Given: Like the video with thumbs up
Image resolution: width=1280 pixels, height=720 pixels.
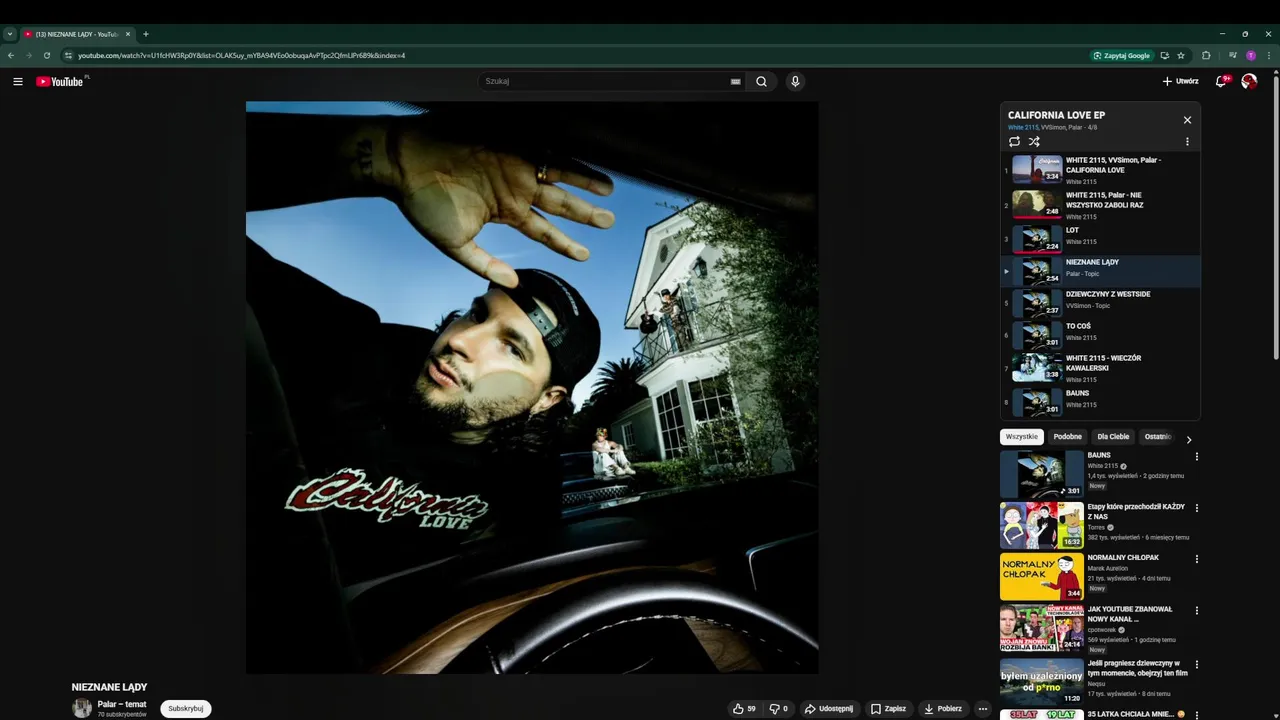Looking at the screenshot, I should (x=745, y=709).
